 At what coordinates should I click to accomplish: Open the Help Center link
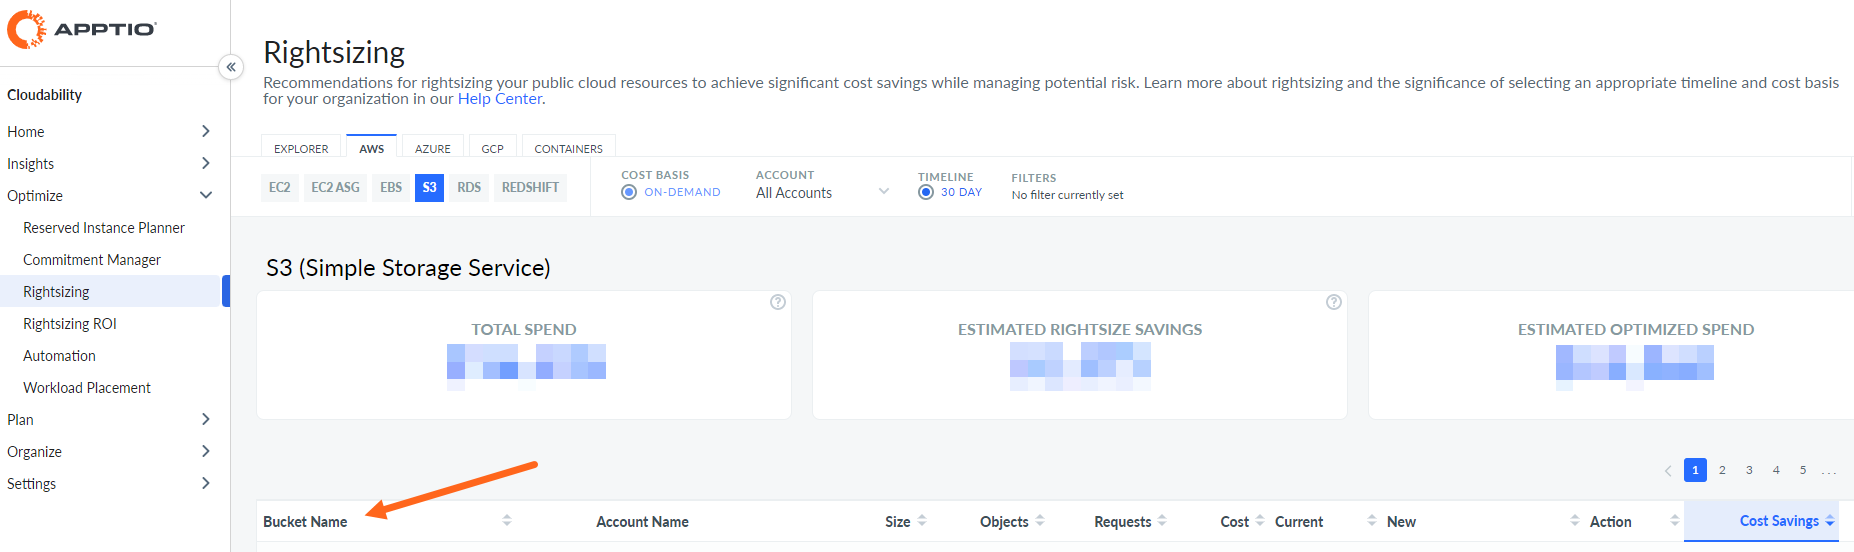500,98
